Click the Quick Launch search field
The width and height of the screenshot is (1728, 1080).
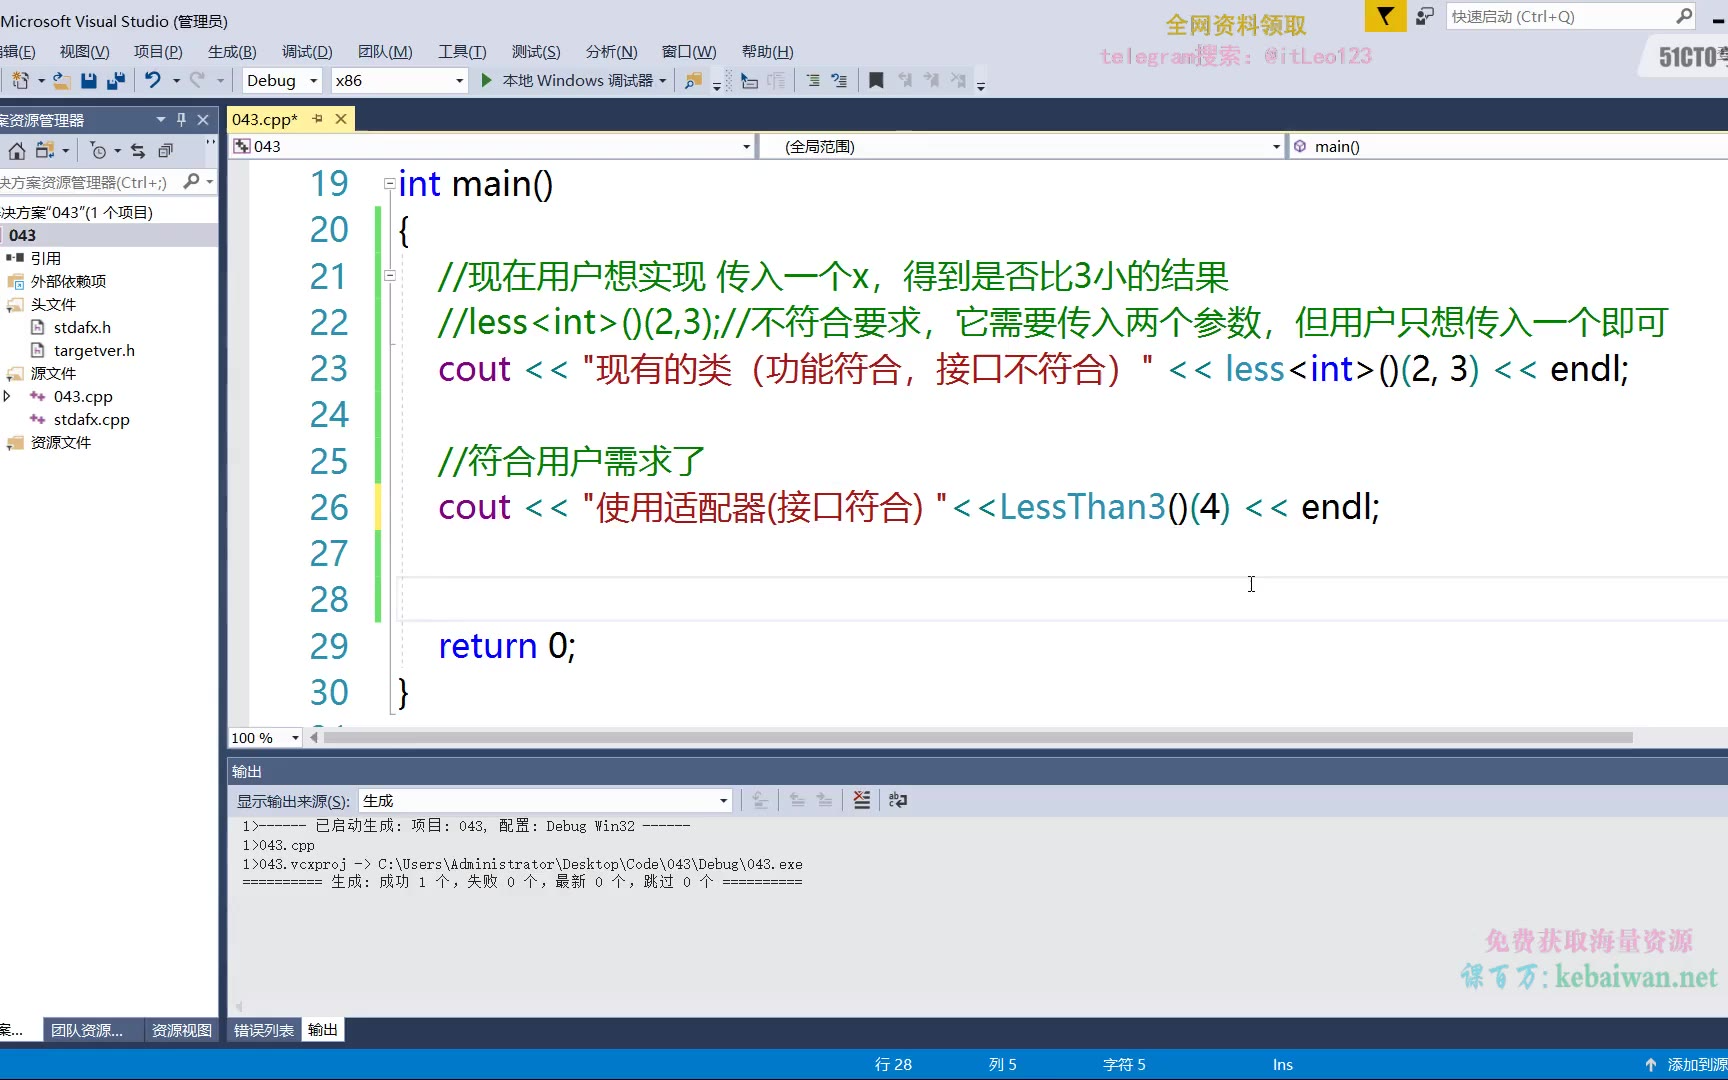coord(1559,17)
